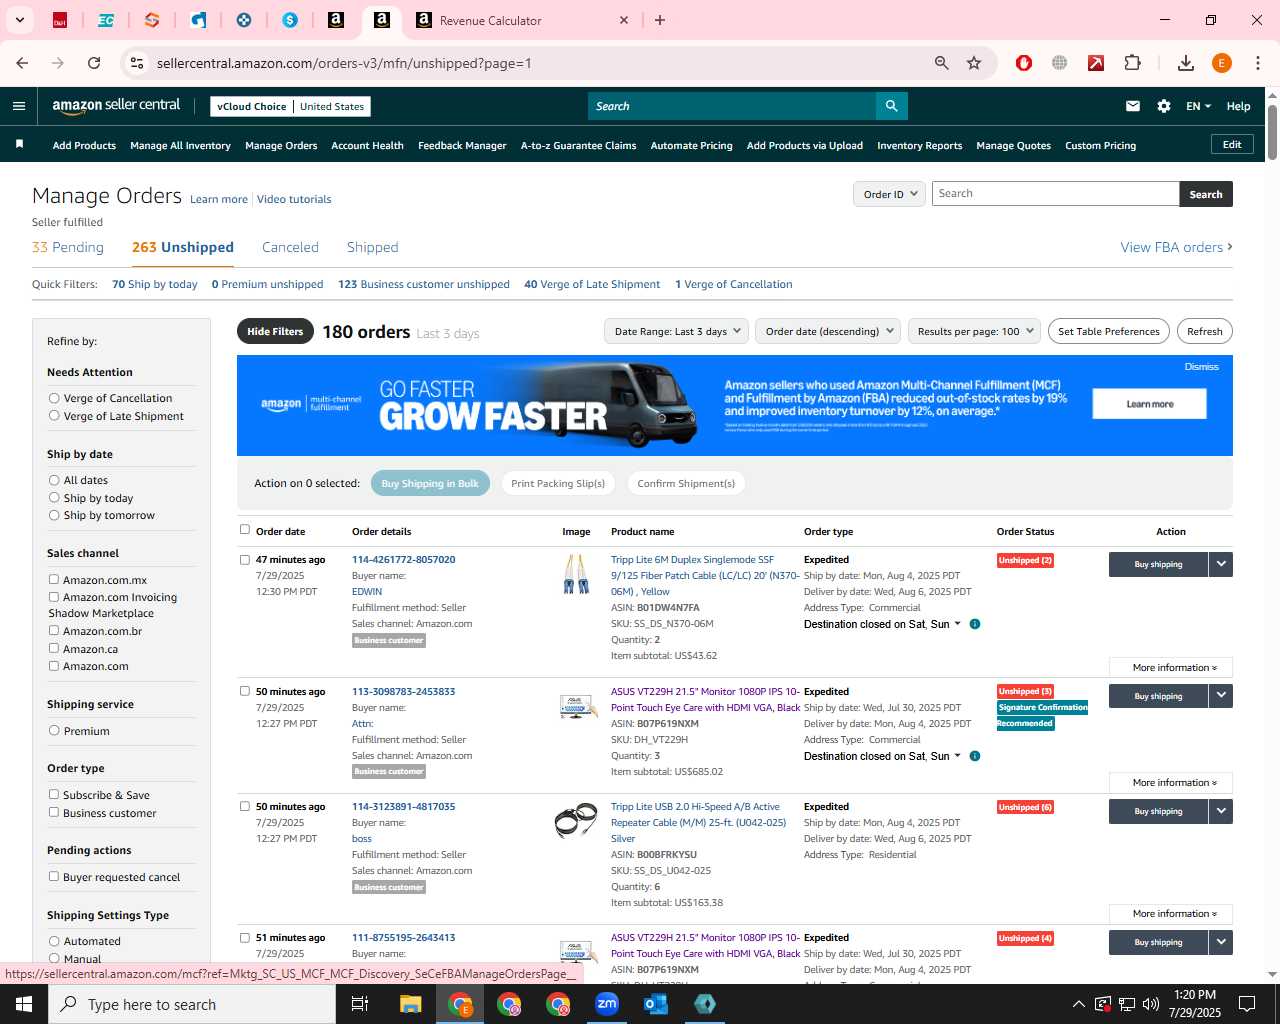Open the browser extensions puzzle icon
The width and height of the screenshot is (1280, 1024).
click(x=1132, y=63)
